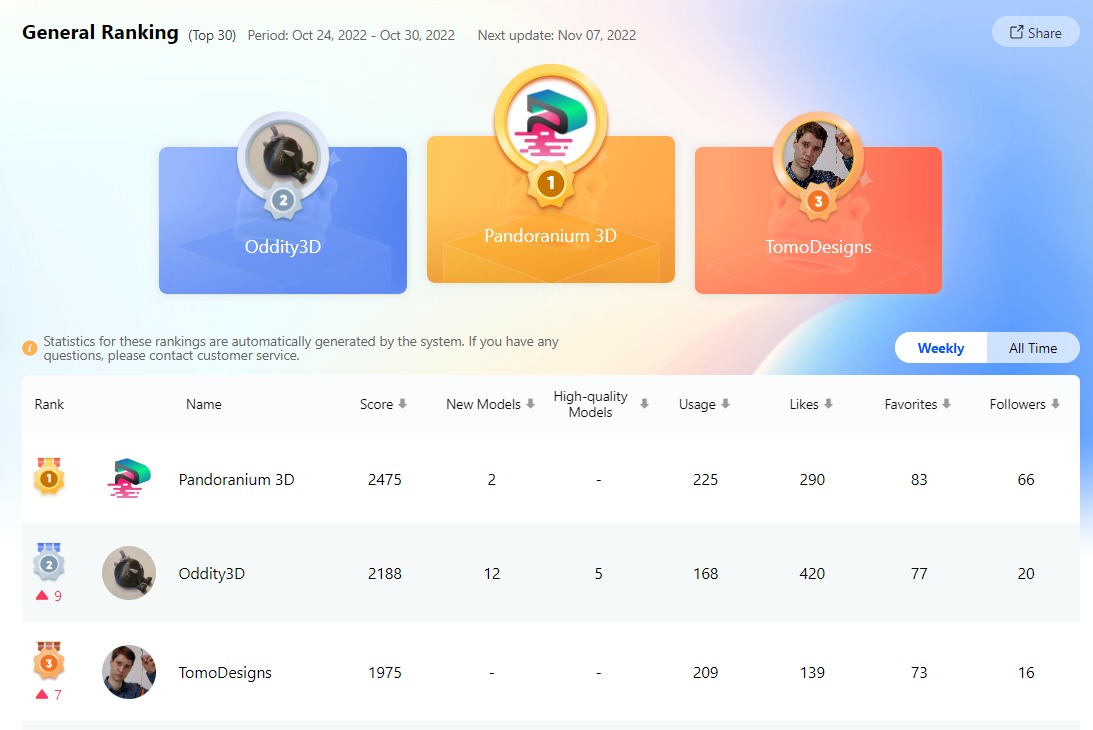Sort the table by Likes
This screenshot has width=1093, height=730.
pos(827,404)
